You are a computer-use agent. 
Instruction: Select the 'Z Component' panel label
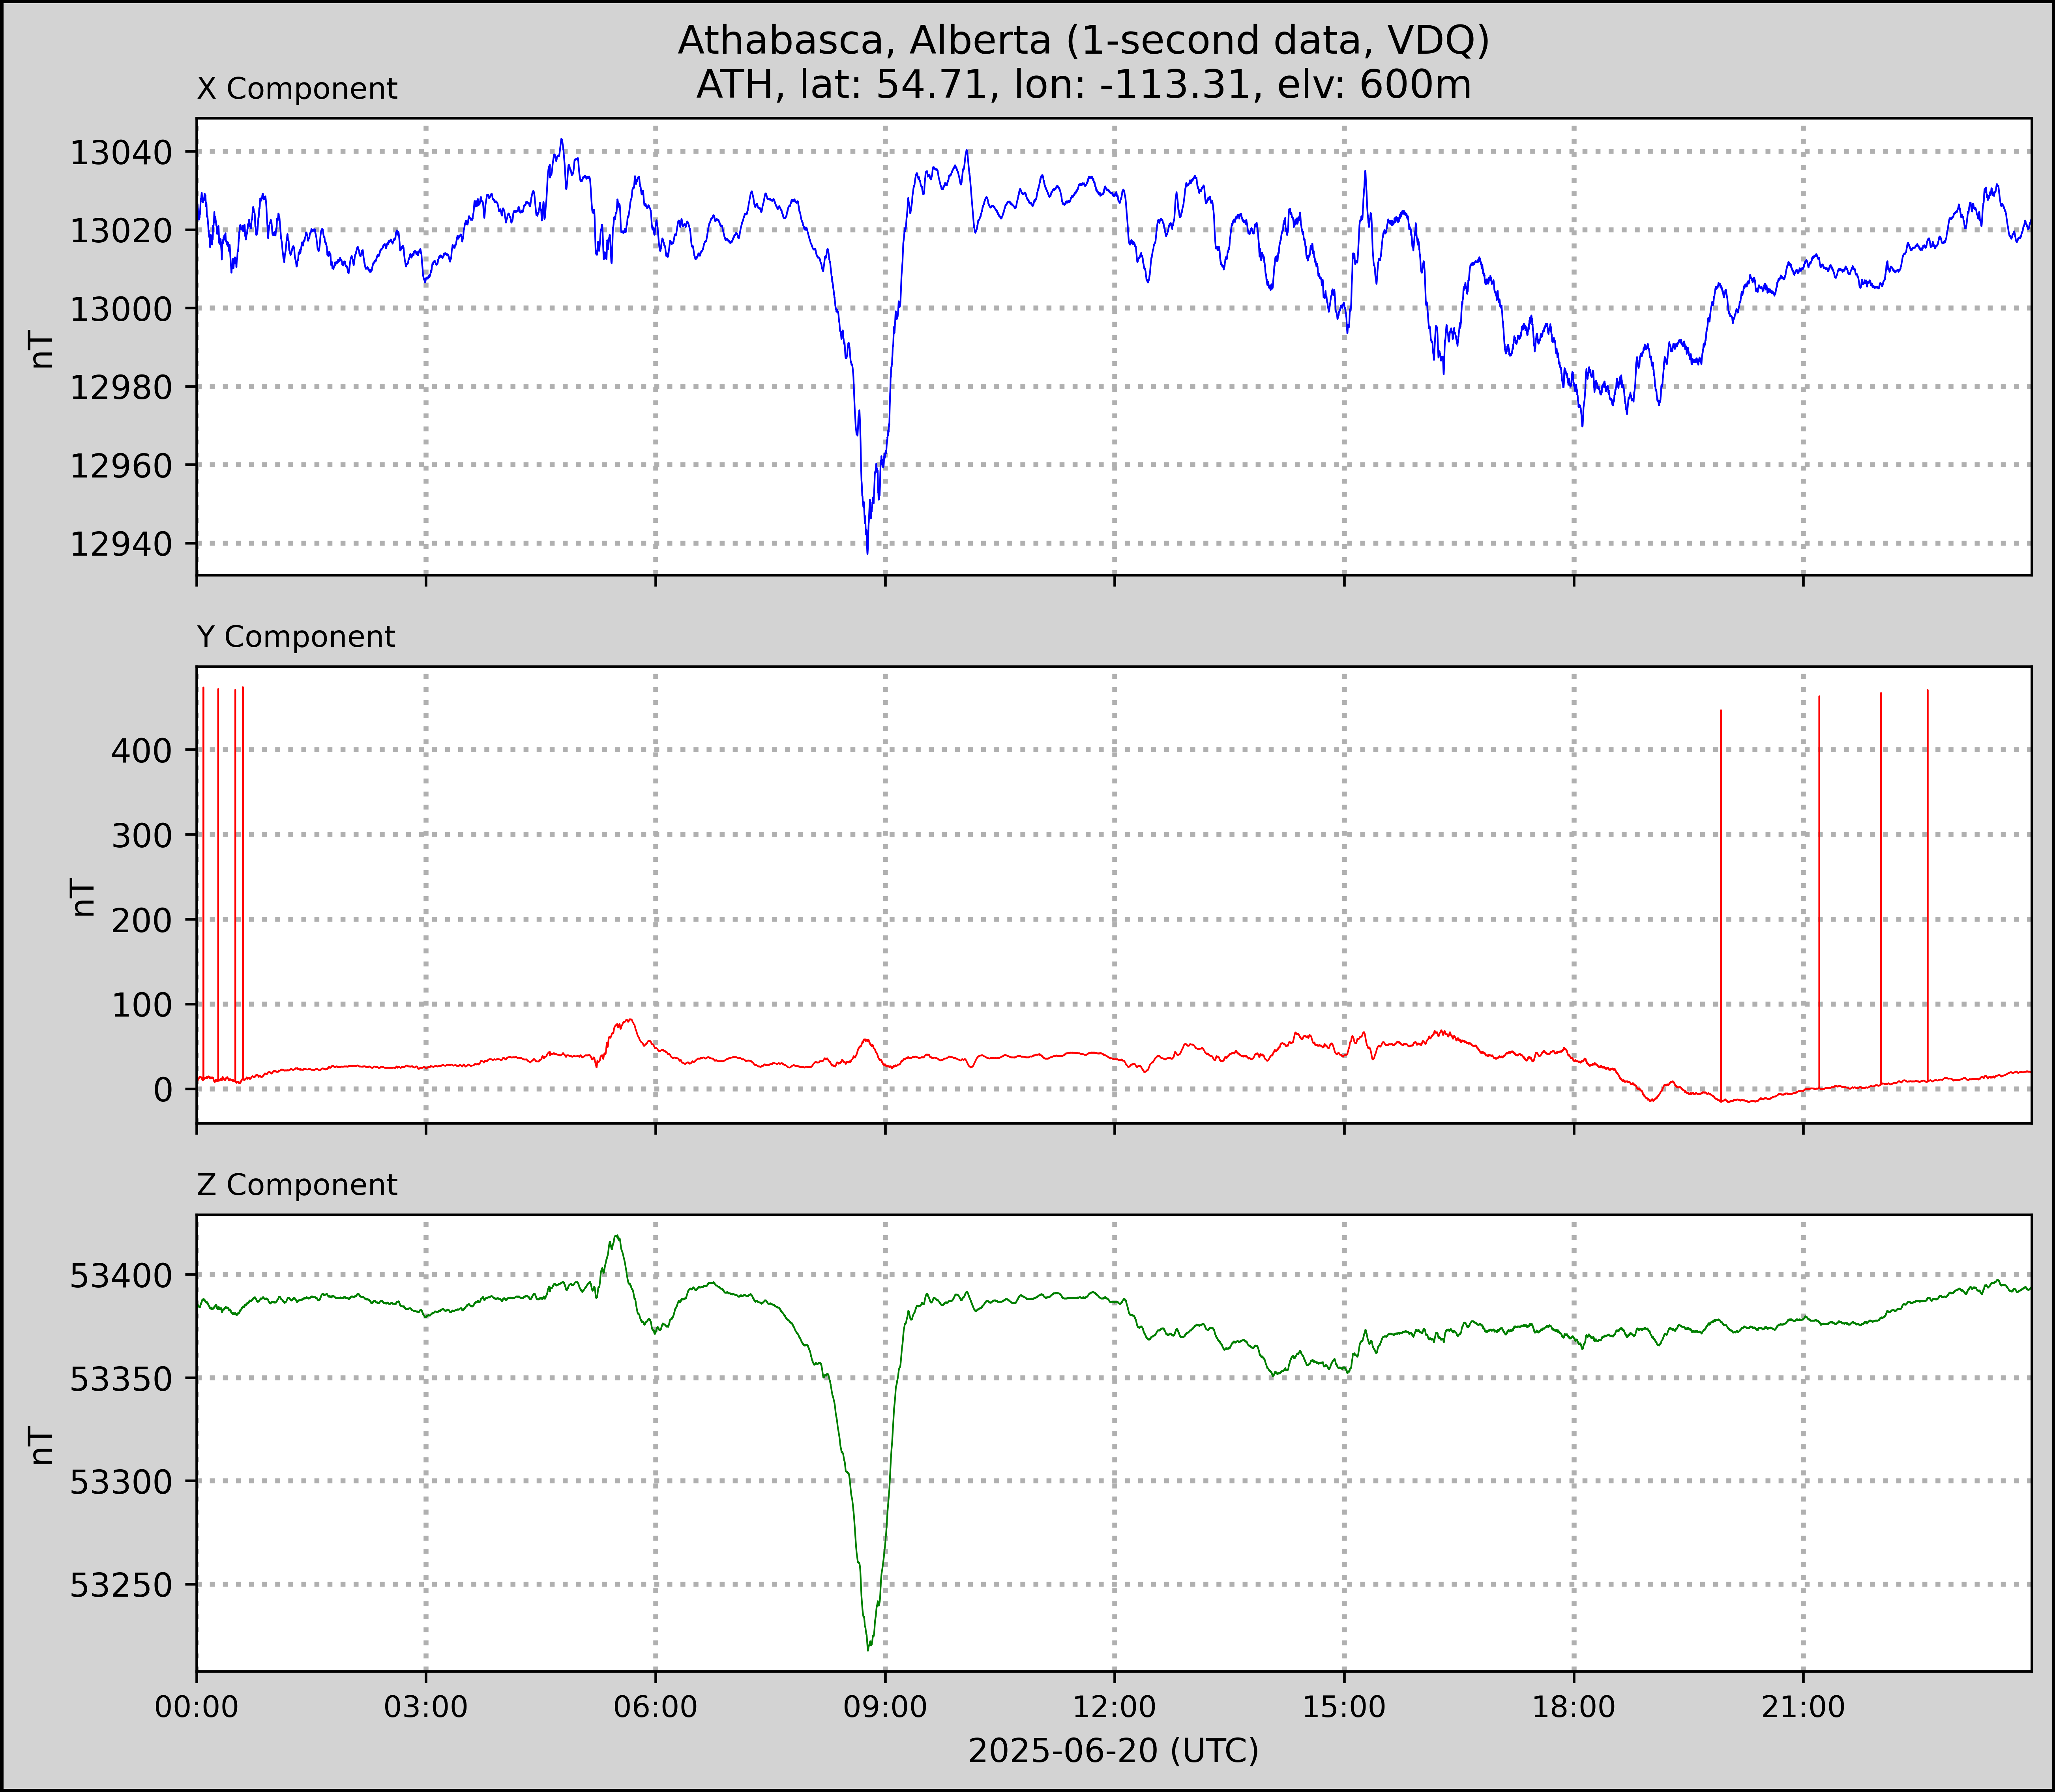(x=297, y=1185)
